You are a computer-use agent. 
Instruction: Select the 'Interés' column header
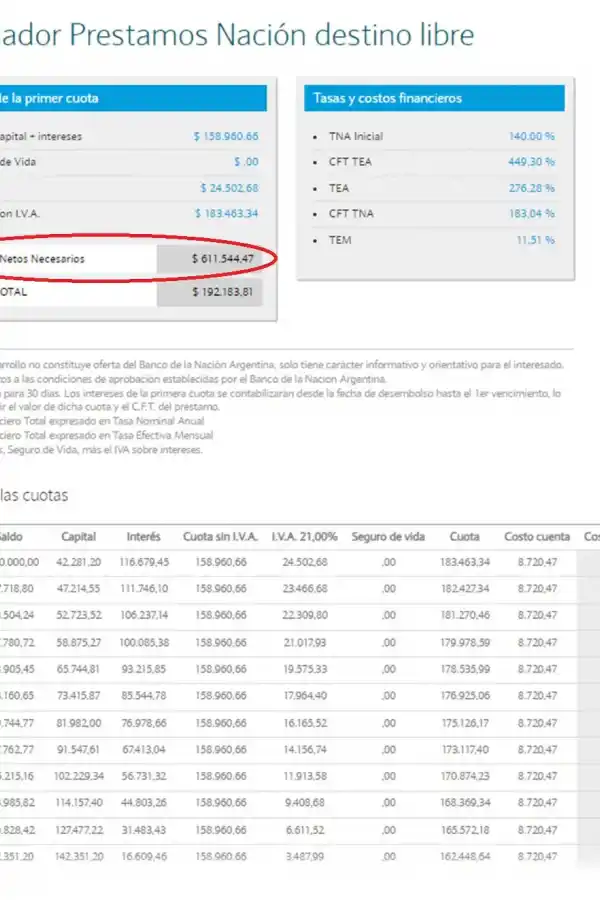coord(144,537)
